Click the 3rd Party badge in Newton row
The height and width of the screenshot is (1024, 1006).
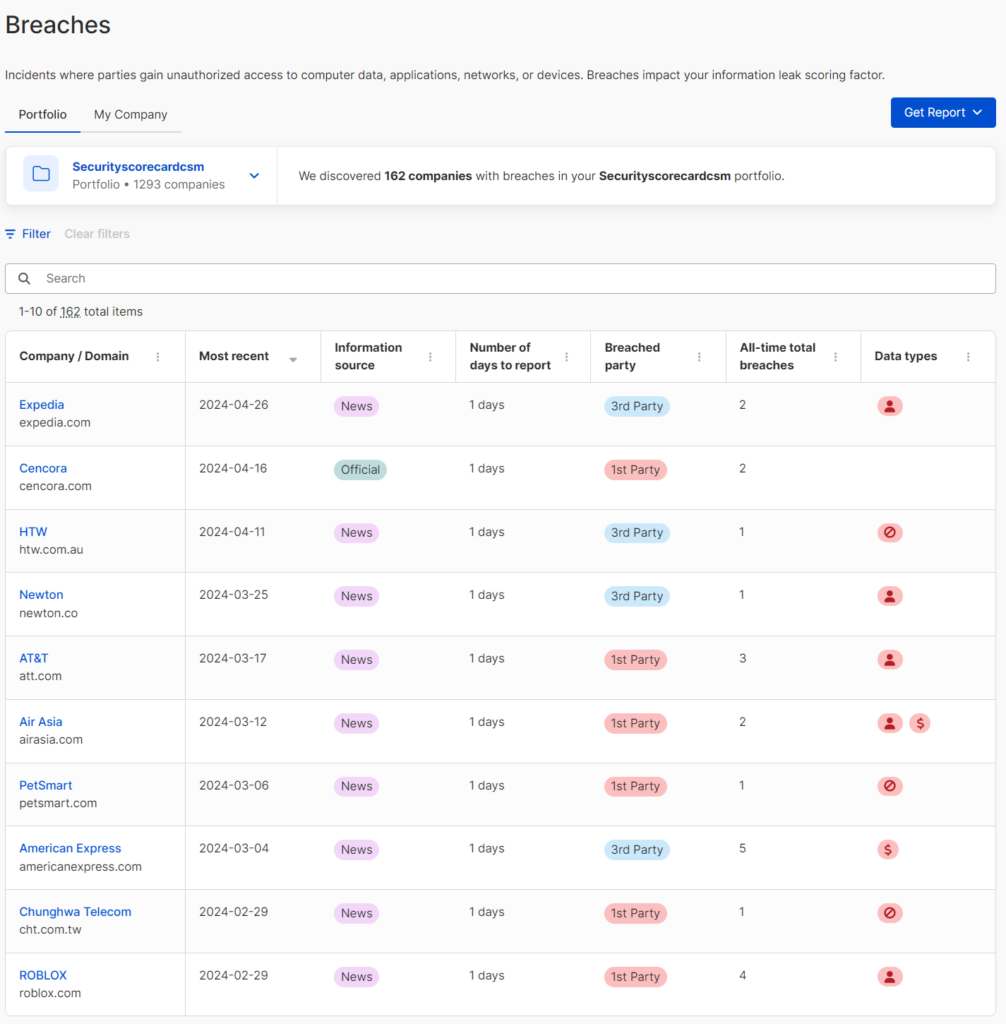click(637, 596)
